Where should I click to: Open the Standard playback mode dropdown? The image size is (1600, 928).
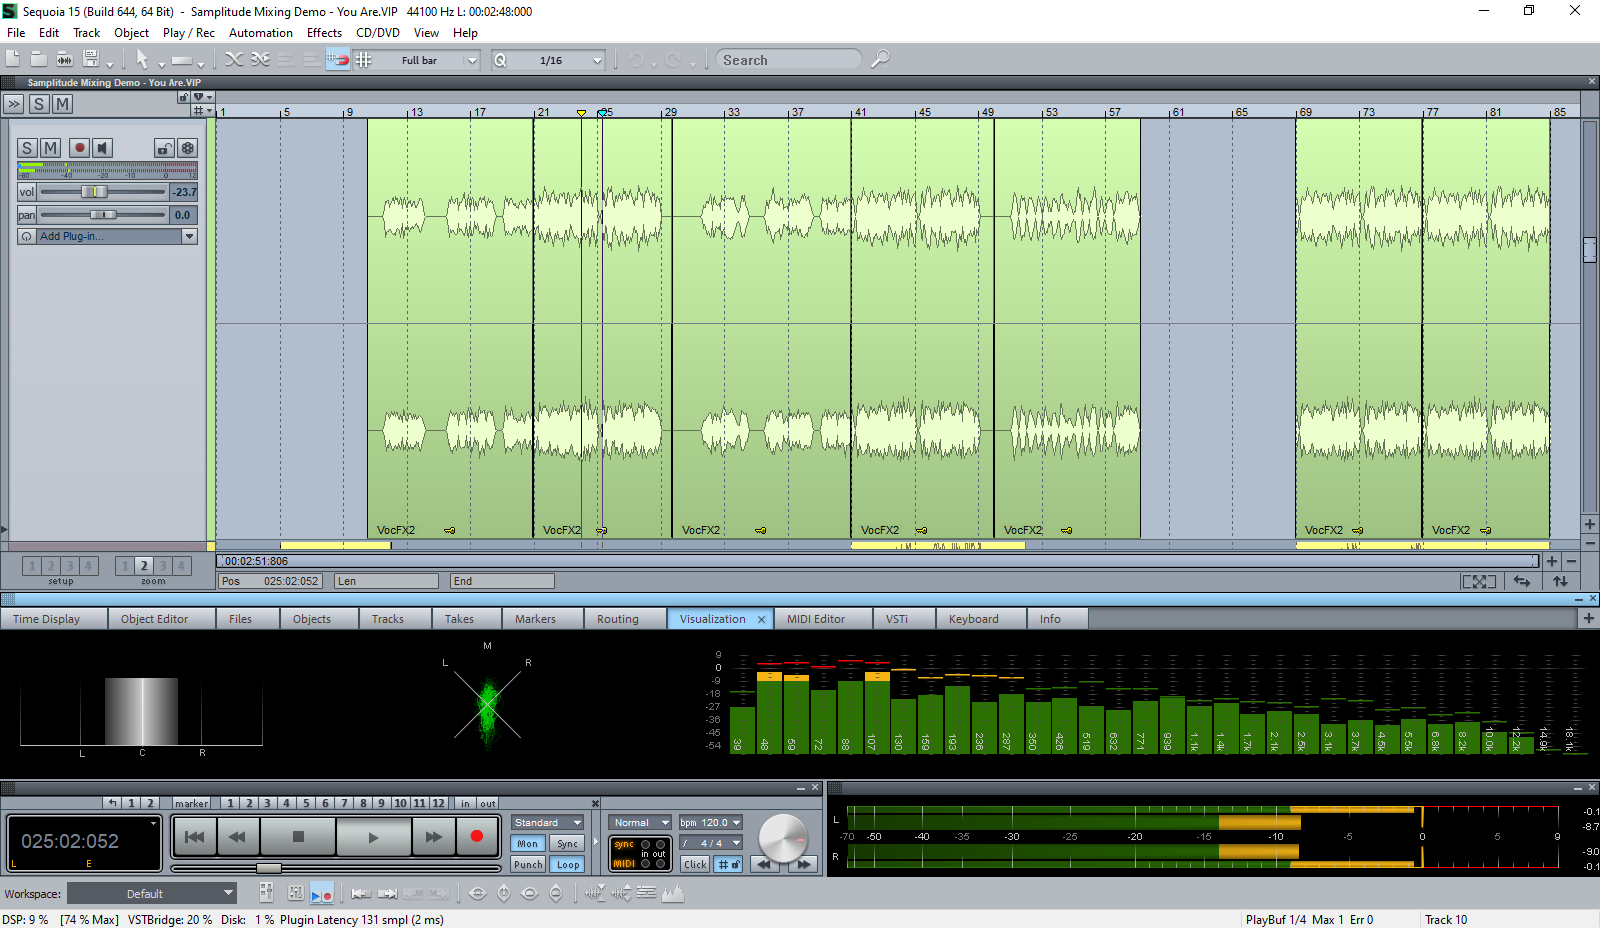coord(548,823)
